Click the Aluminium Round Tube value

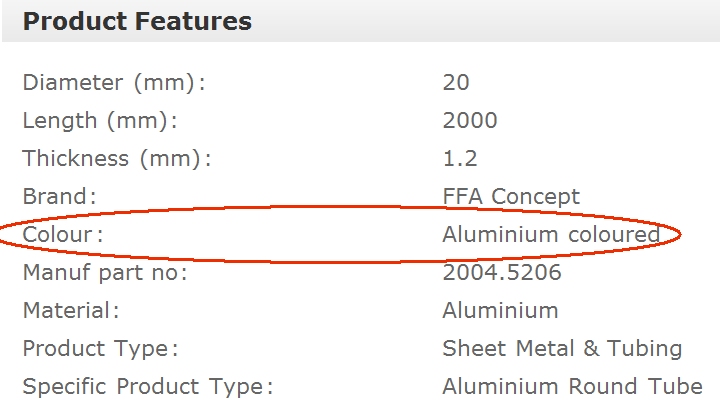[572, 387]
